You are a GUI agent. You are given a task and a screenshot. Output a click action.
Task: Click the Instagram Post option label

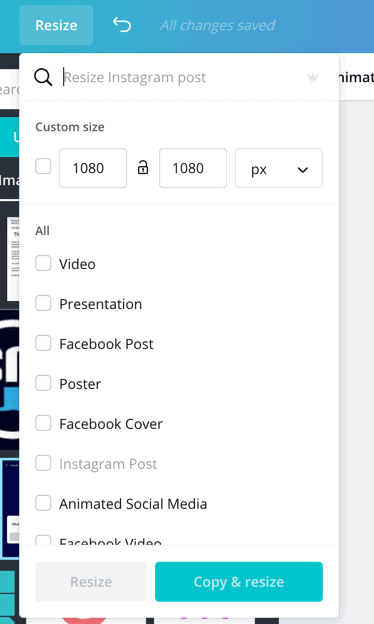108,464
